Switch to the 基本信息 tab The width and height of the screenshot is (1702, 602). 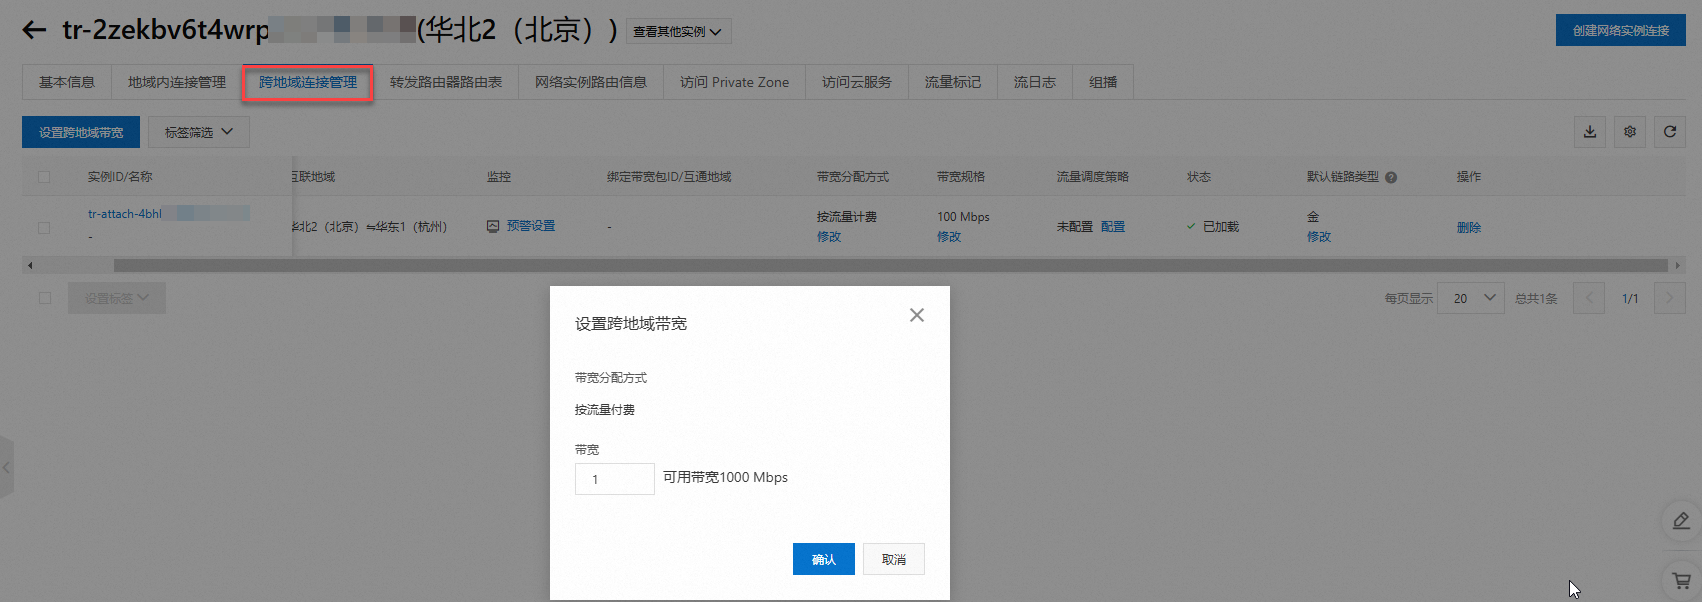click(67, 82)
